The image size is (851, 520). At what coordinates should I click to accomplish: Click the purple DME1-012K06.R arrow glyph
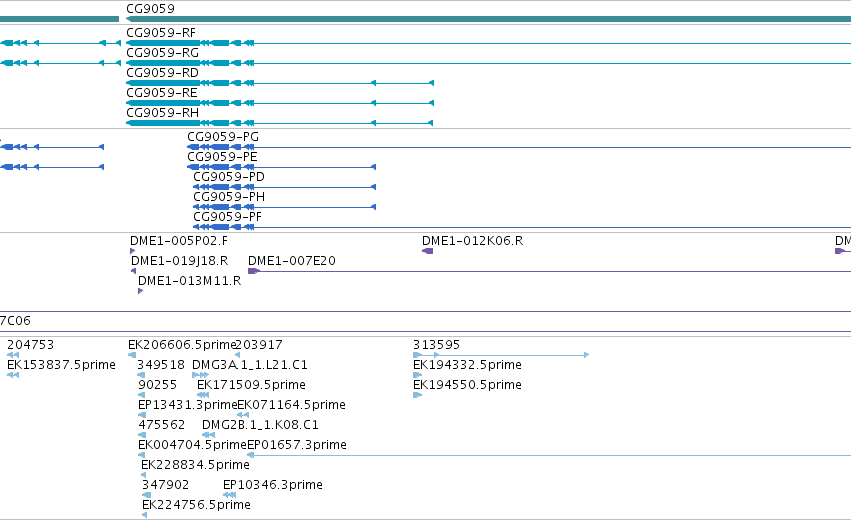click(428, 251)
